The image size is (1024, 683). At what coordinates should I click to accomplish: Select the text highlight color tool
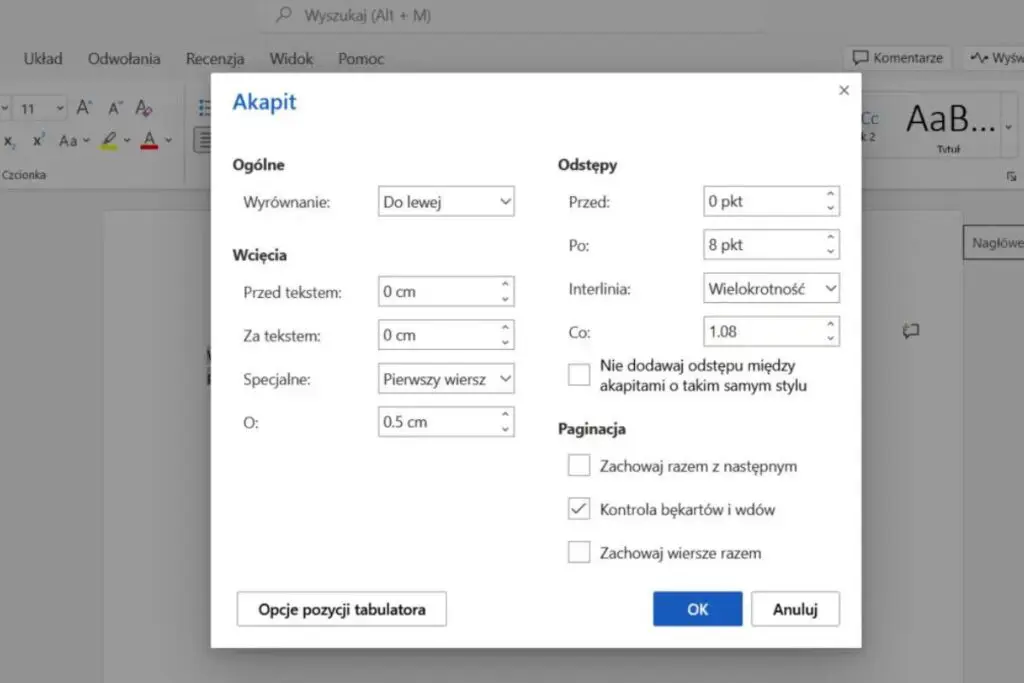click(x=110, y=140)
